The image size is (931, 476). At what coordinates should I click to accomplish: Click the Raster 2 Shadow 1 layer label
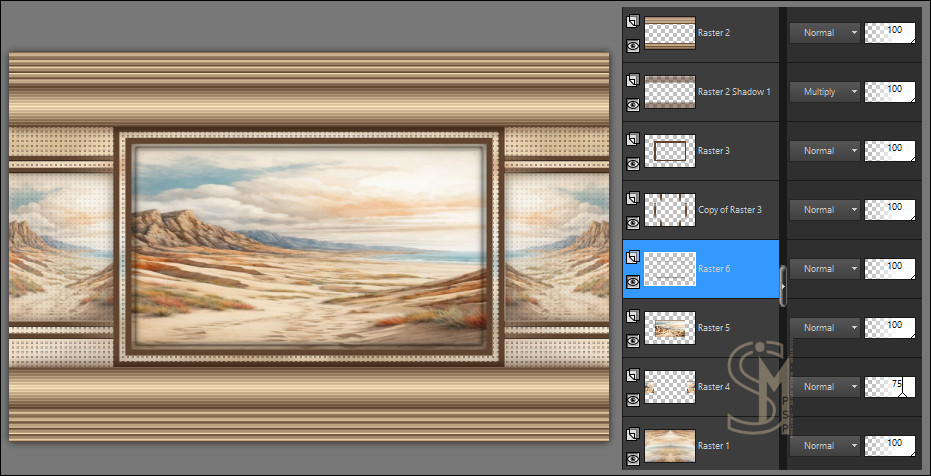(739, 92)
